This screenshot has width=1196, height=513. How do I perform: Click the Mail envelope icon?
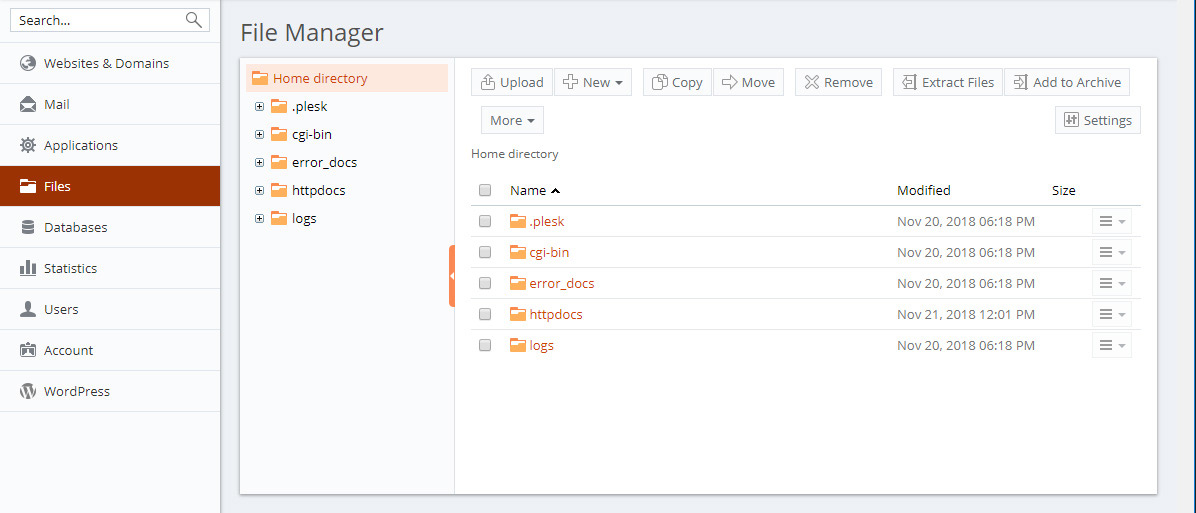pos(28,104)
